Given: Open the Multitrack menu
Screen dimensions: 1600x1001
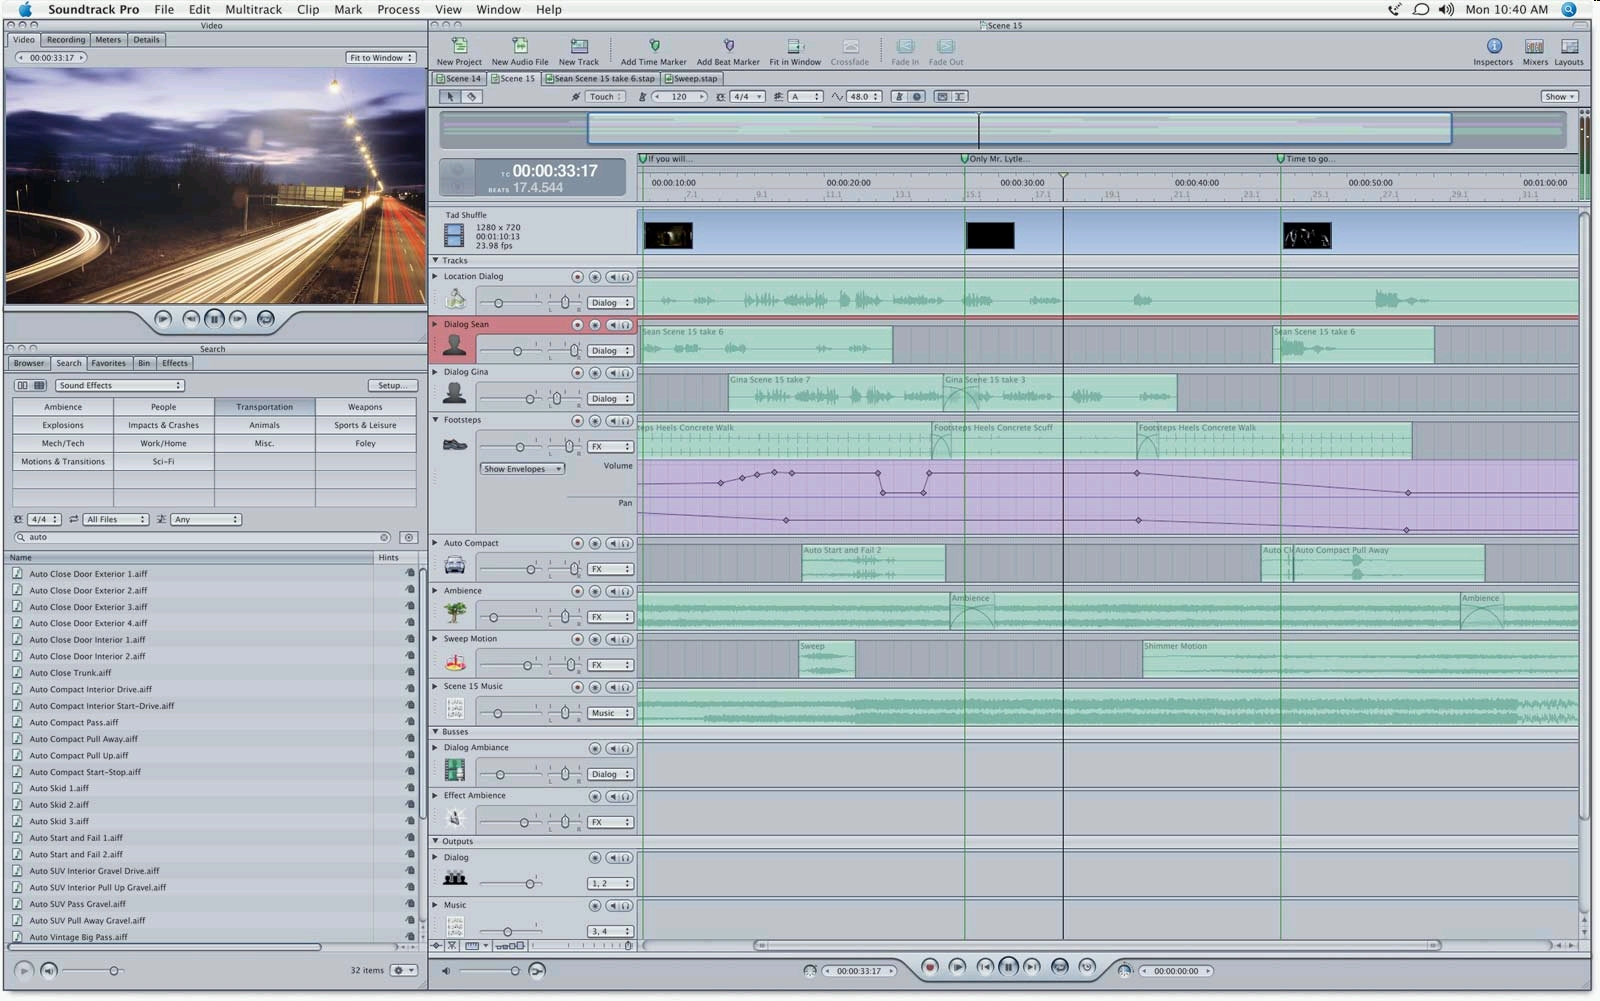Looking at the screenshot, I should point(253,9).
